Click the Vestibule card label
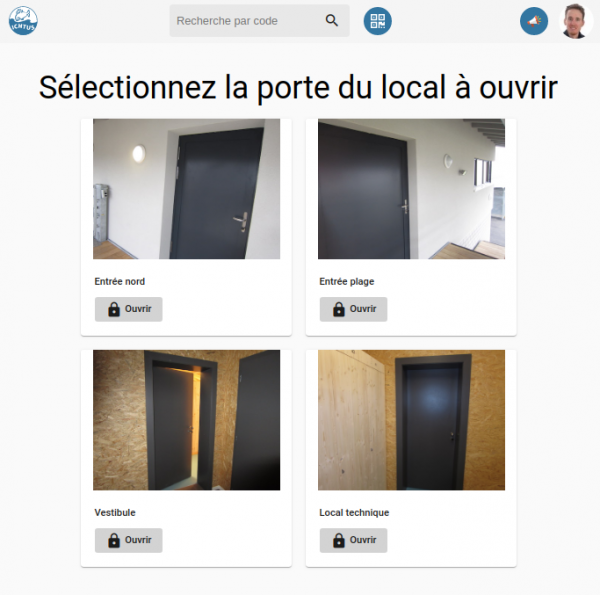The image size is (600, 595). pyautogui.click(x=115, y=513)
